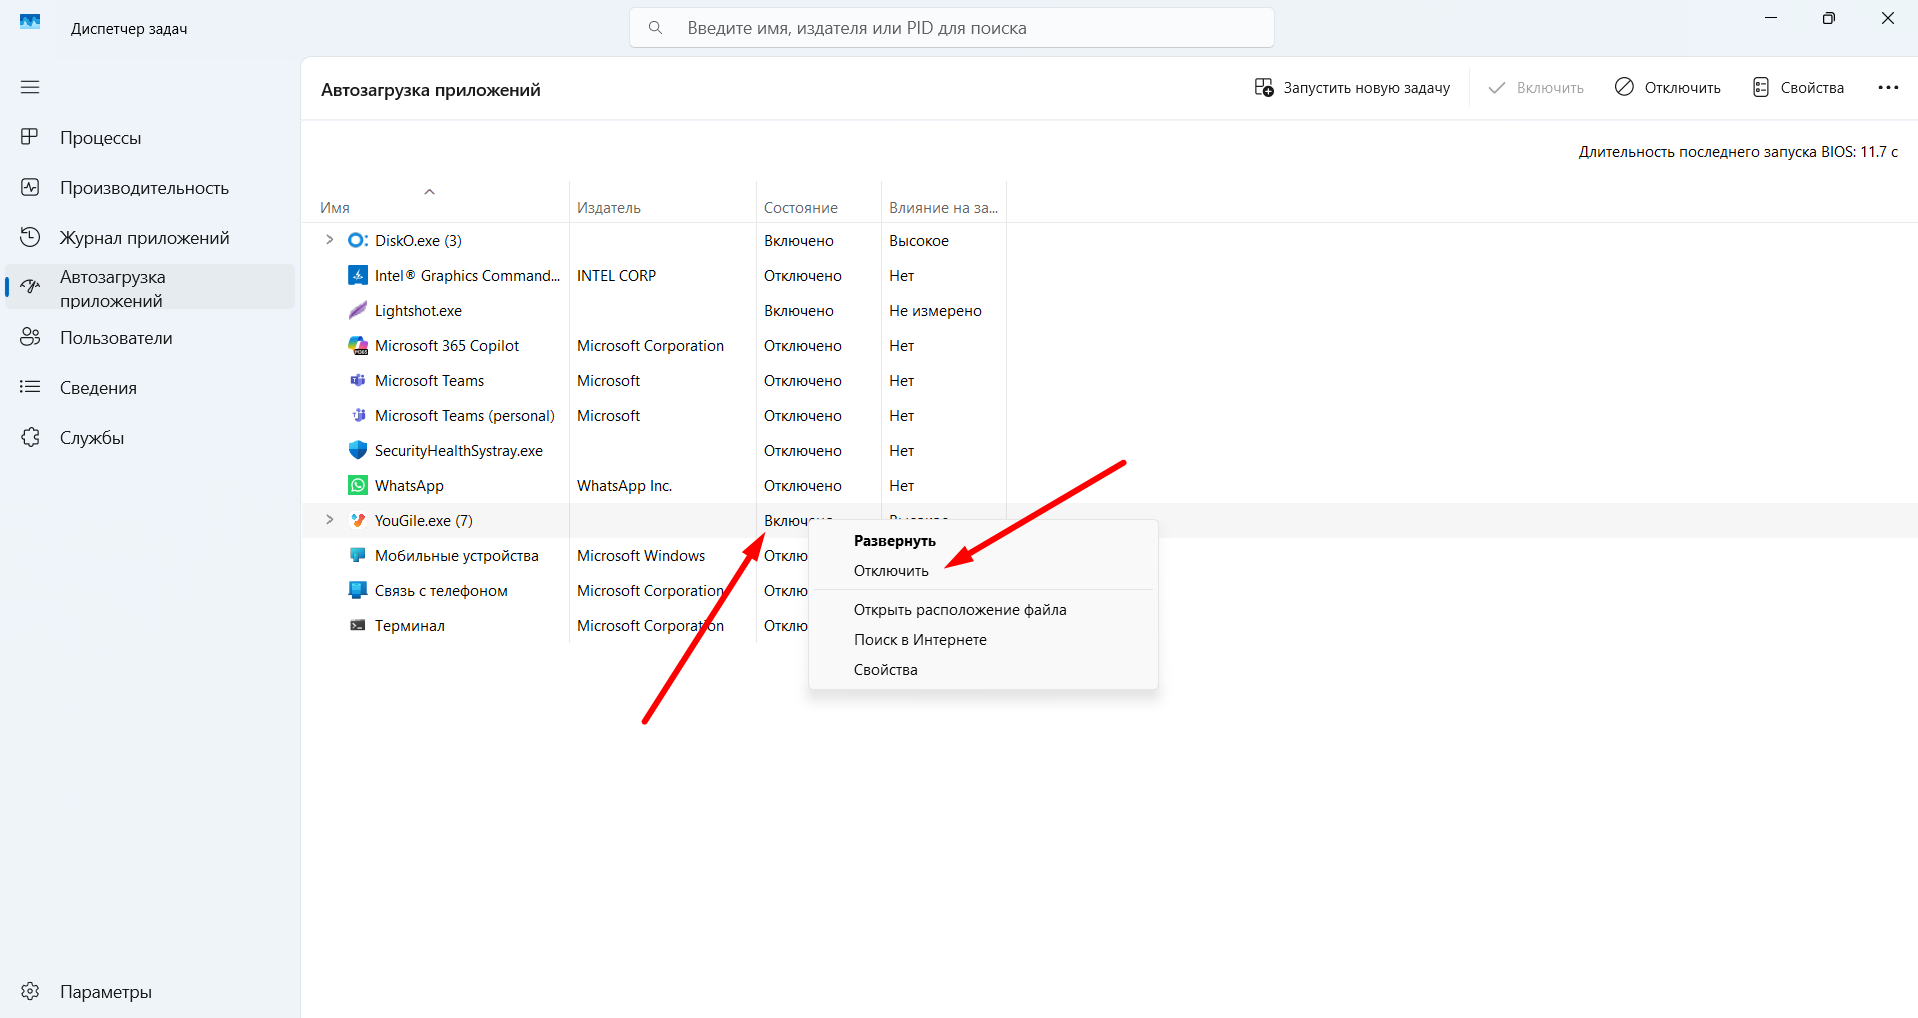Viewport: 1918px width, 1018px height.
Task: Click Включено status in the Lightshot.exe row
Action: [x=799, y=311]
